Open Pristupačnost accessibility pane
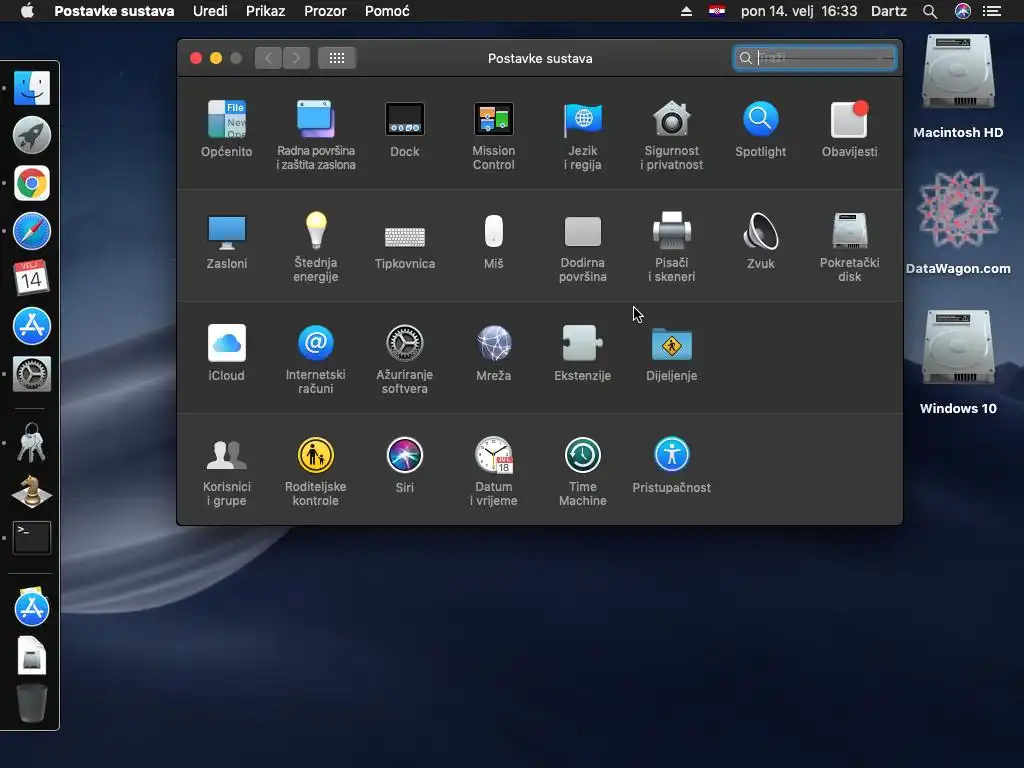This screenshot has height=768, width=1024. click(x=671, y=466)
